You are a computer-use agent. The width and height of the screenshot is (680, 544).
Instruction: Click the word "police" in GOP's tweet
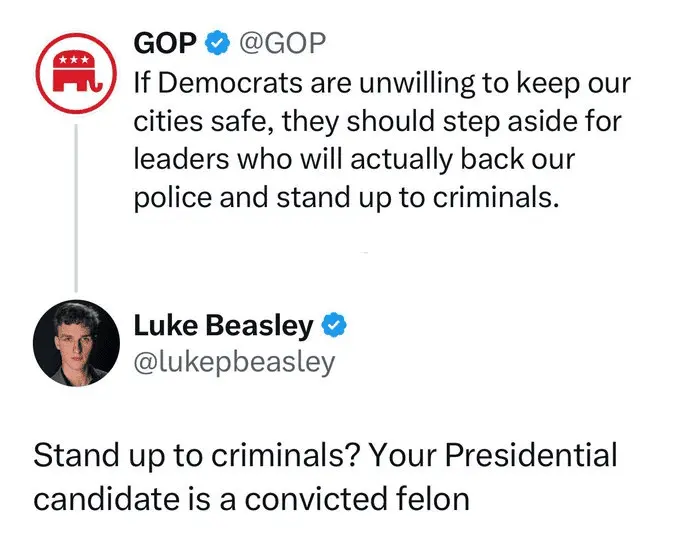point(169,197)
